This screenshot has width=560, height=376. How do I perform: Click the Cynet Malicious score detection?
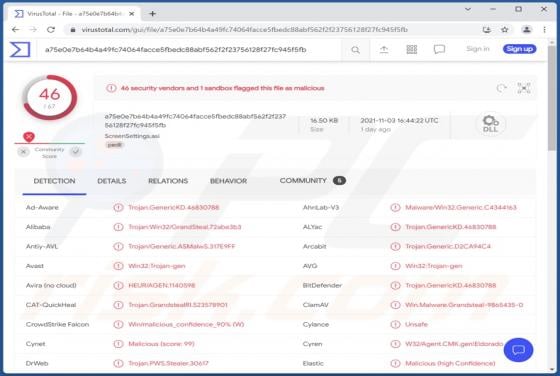pyautogui.click(x=161, y=344)
